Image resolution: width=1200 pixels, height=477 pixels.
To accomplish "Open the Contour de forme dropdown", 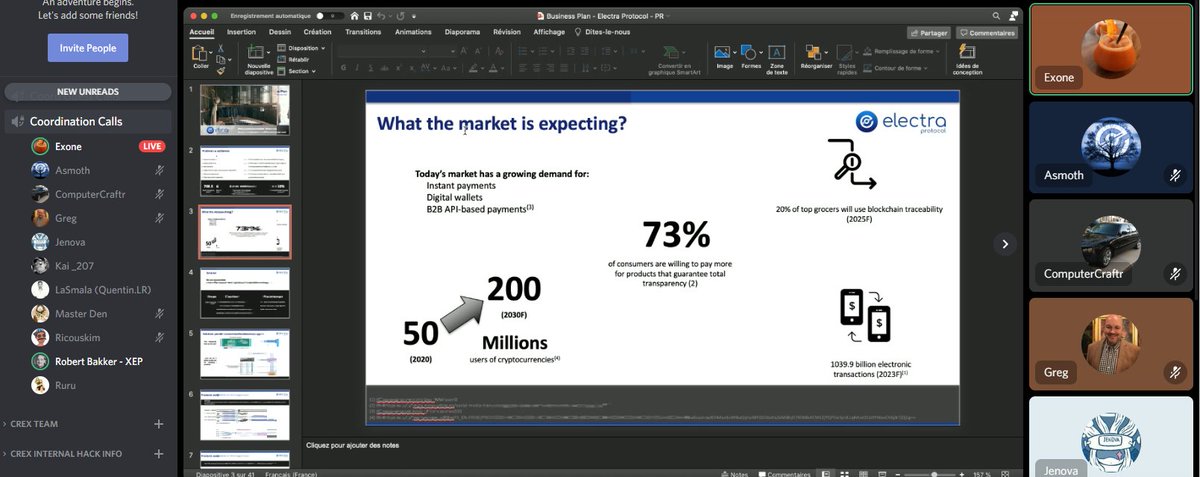I will [895, 68].
